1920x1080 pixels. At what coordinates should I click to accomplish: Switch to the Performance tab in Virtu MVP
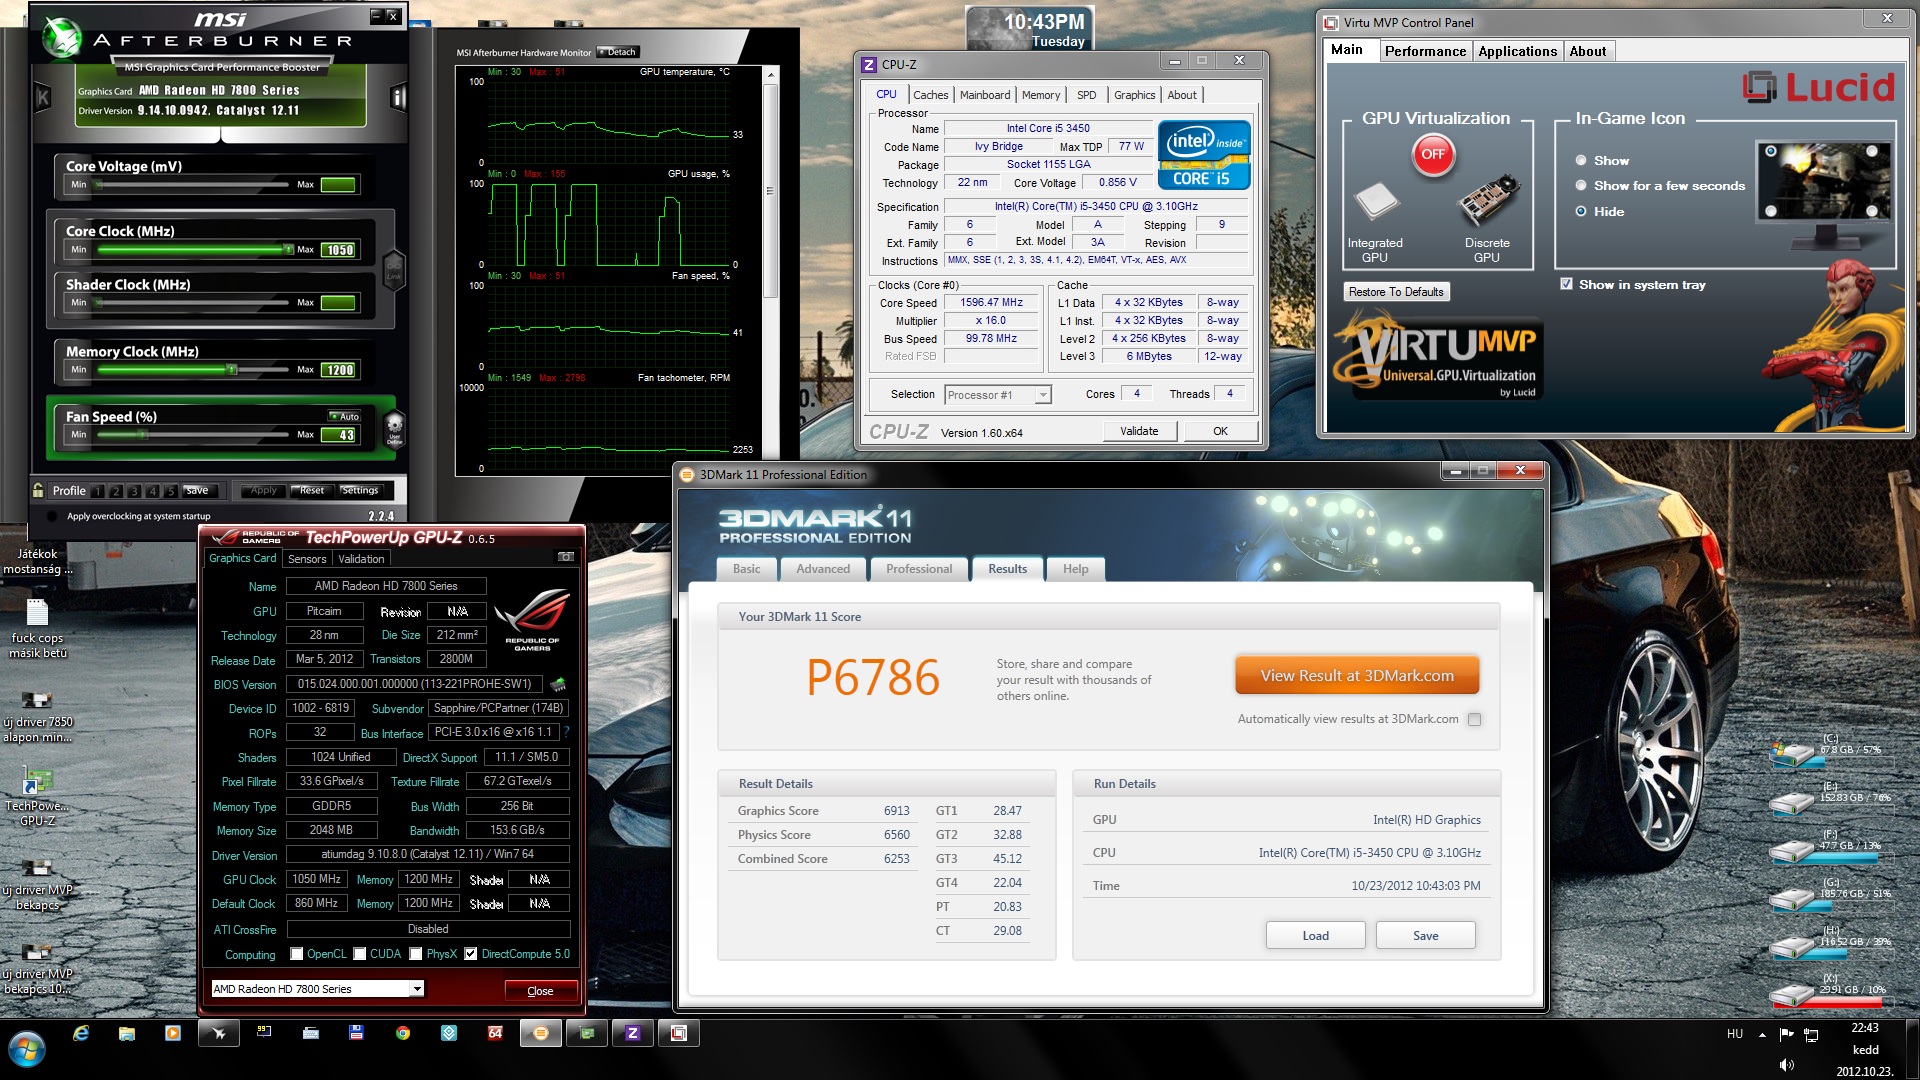click(x=1425, y=51)
